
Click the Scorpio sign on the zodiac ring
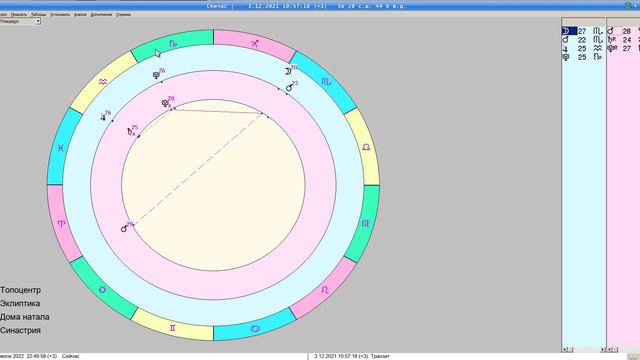[326, 82]
